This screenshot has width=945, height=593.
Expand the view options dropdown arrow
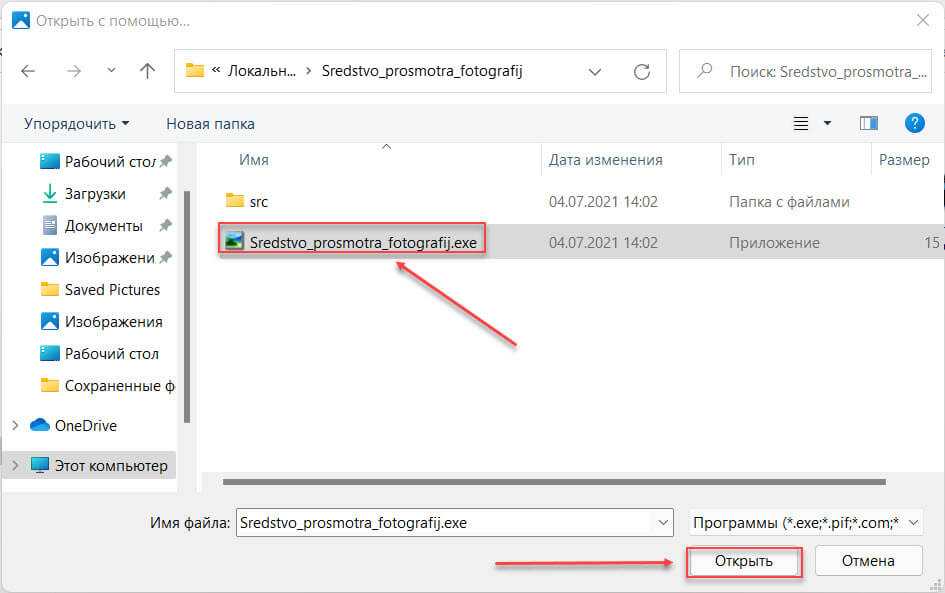[x=827, y=123]
